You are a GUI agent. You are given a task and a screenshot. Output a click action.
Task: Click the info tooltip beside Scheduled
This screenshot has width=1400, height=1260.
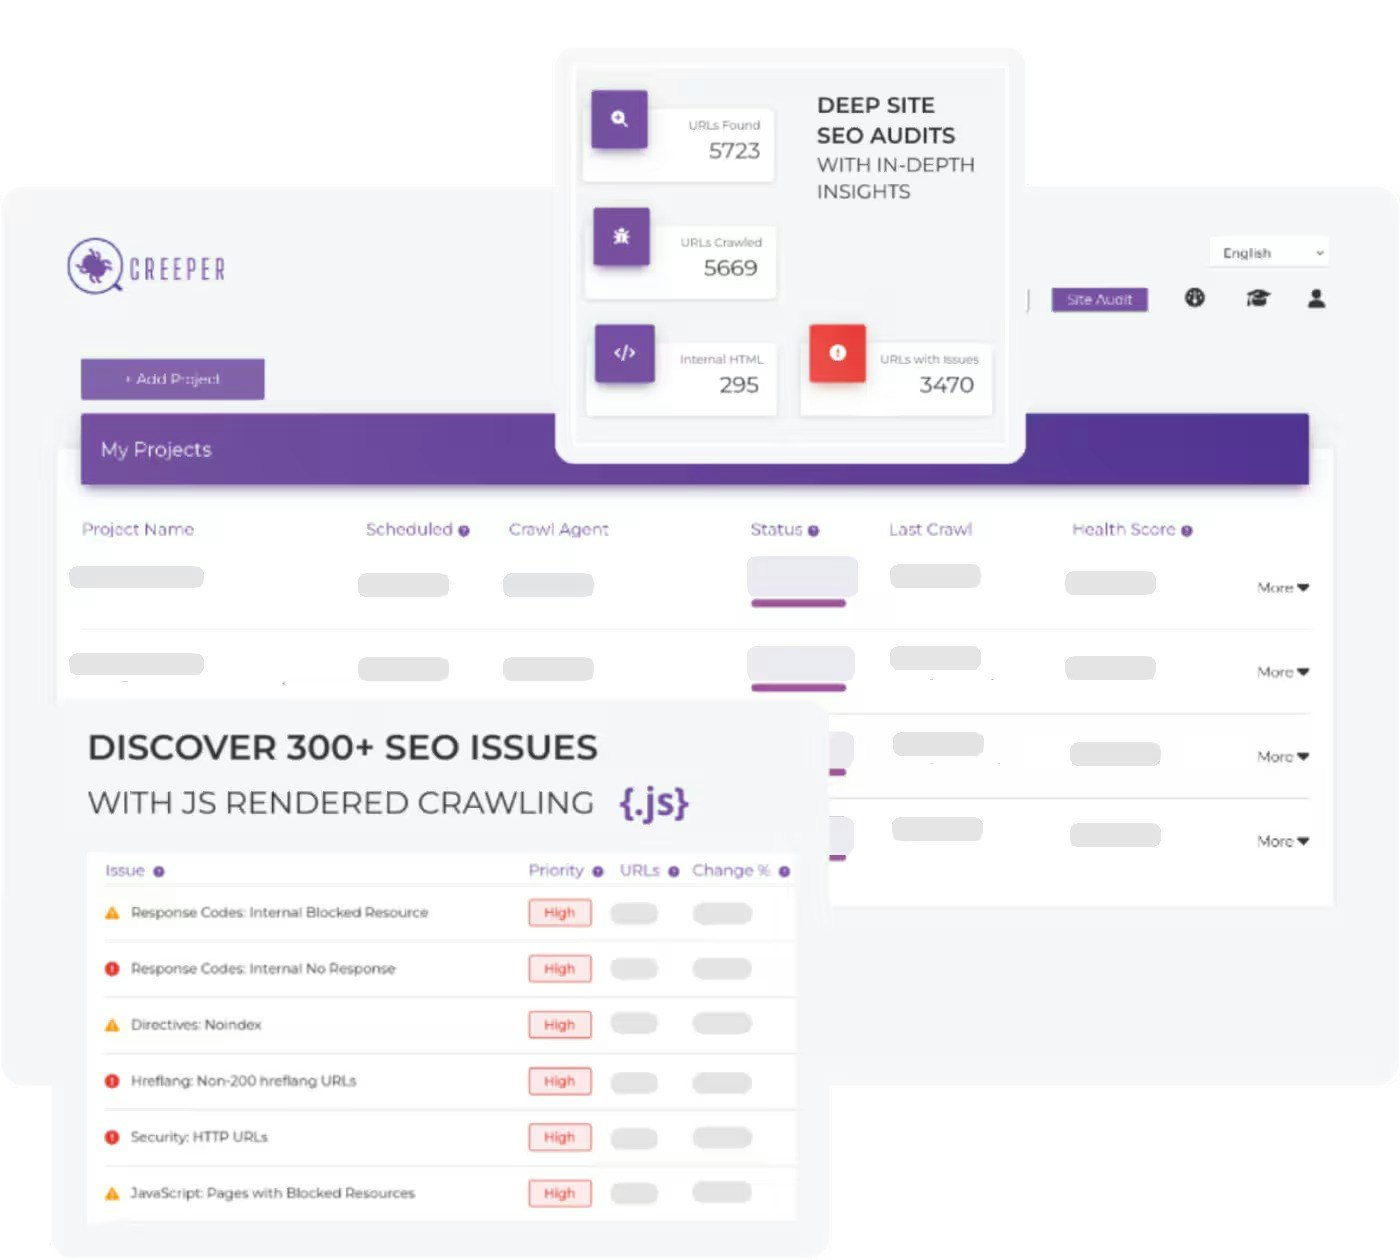(464, 530)
